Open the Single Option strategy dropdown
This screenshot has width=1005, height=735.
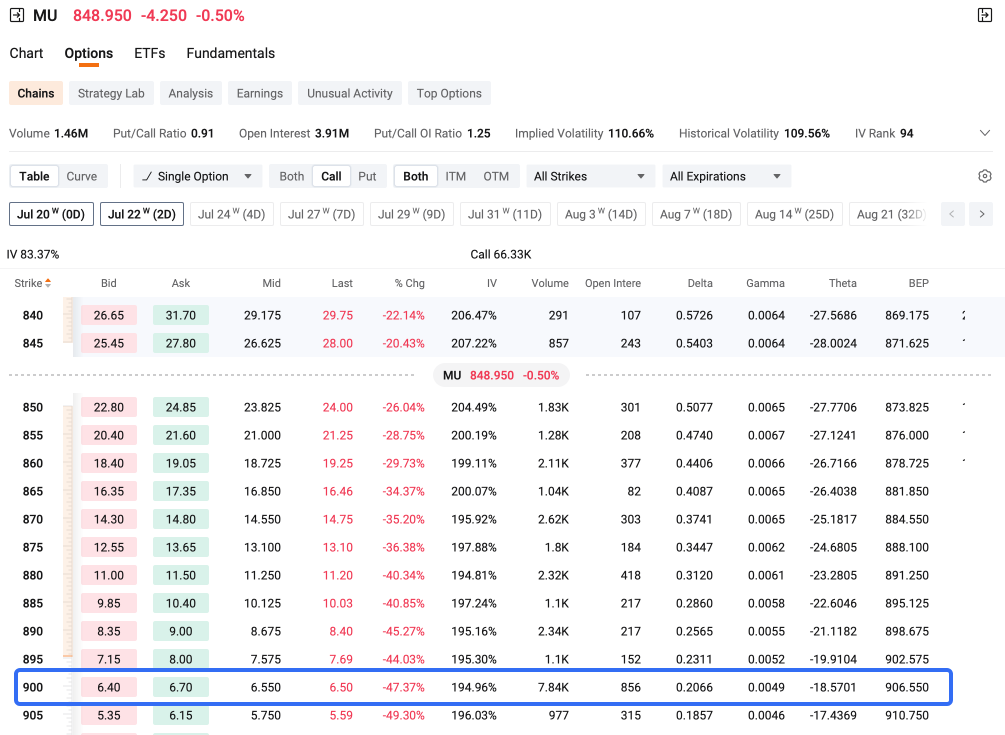198,176
